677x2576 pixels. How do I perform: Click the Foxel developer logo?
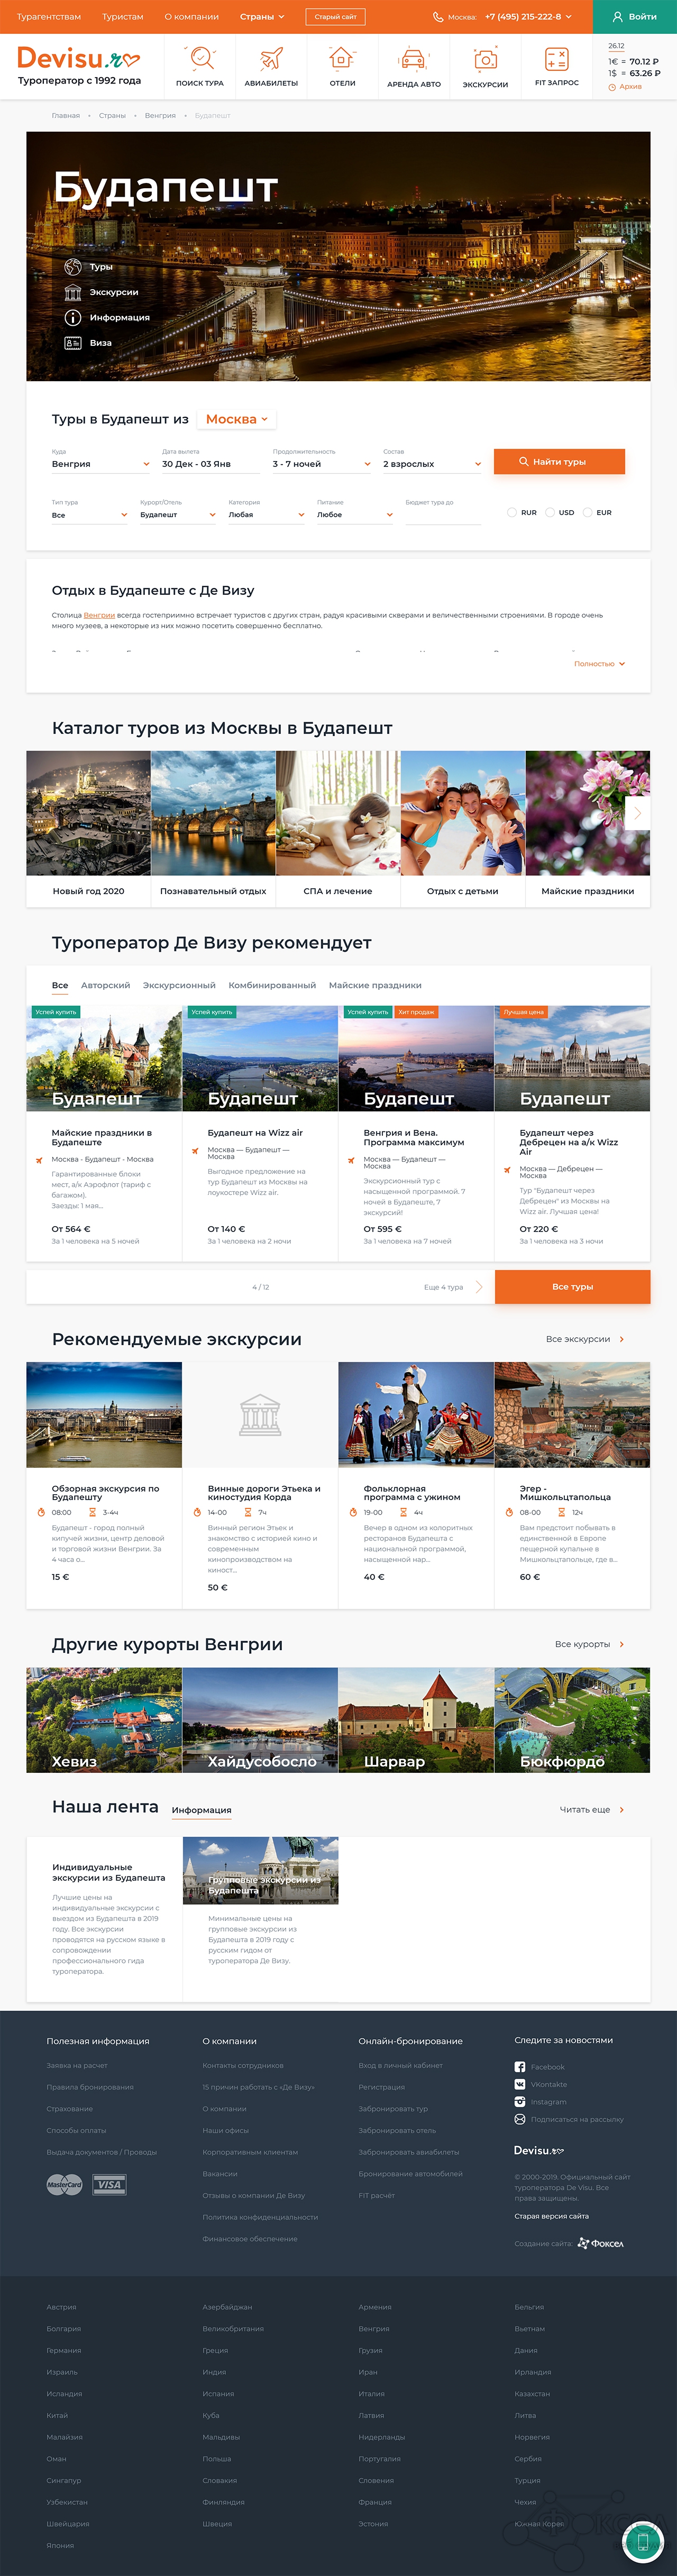pos(601,2244)
